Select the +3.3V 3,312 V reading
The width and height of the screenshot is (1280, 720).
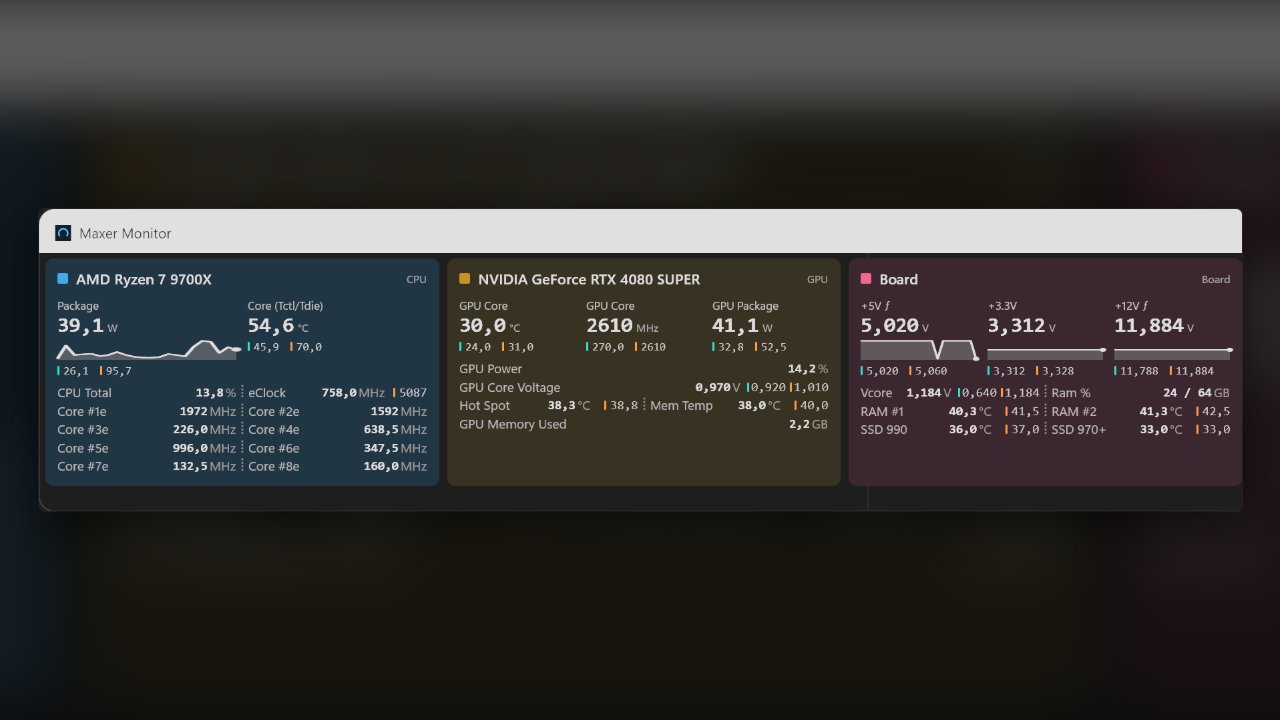1022,326
